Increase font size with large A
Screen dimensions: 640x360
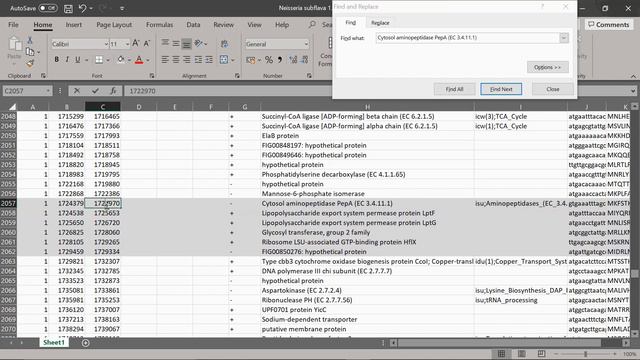pos(136,43)
